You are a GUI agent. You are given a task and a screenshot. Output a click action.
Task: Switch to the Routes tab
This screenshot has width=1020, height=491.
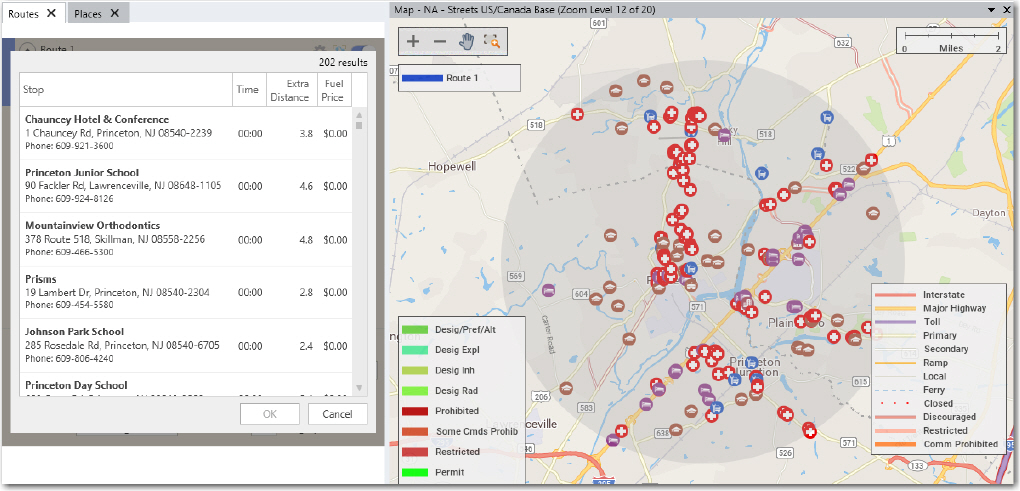(x=23, y=13)
